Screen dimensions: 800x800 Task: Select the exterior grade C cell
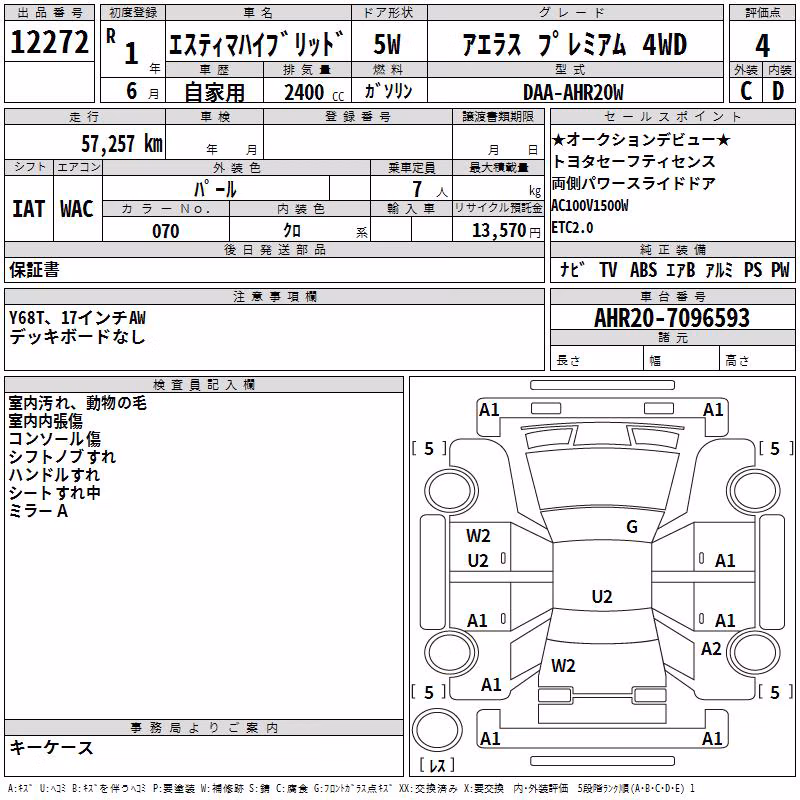coord(746,91)
